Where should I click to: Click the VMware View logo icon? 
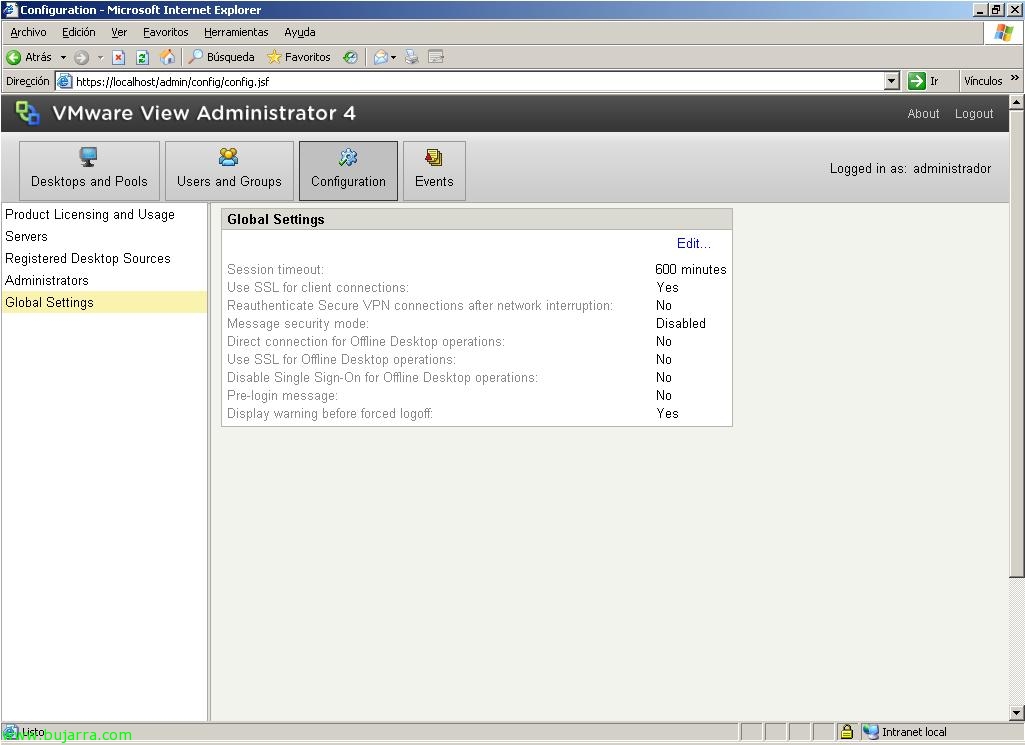tap(27, 112)
